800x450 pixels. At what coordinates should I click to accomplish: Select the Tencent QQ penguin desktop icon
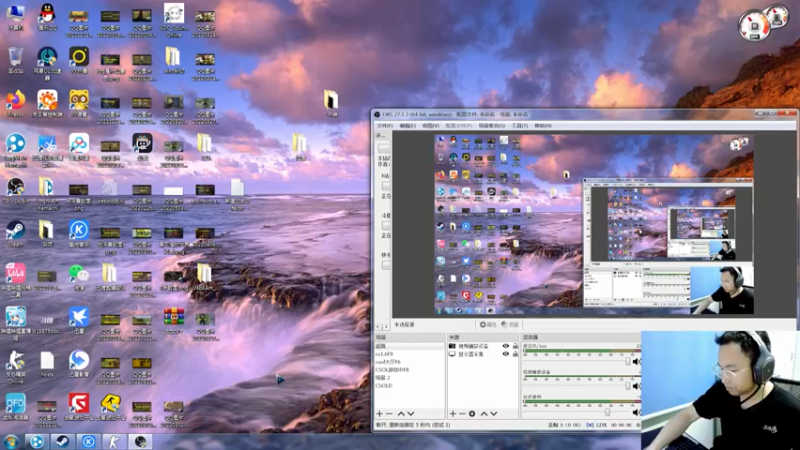pyautogui.click(x=47, y=17)
